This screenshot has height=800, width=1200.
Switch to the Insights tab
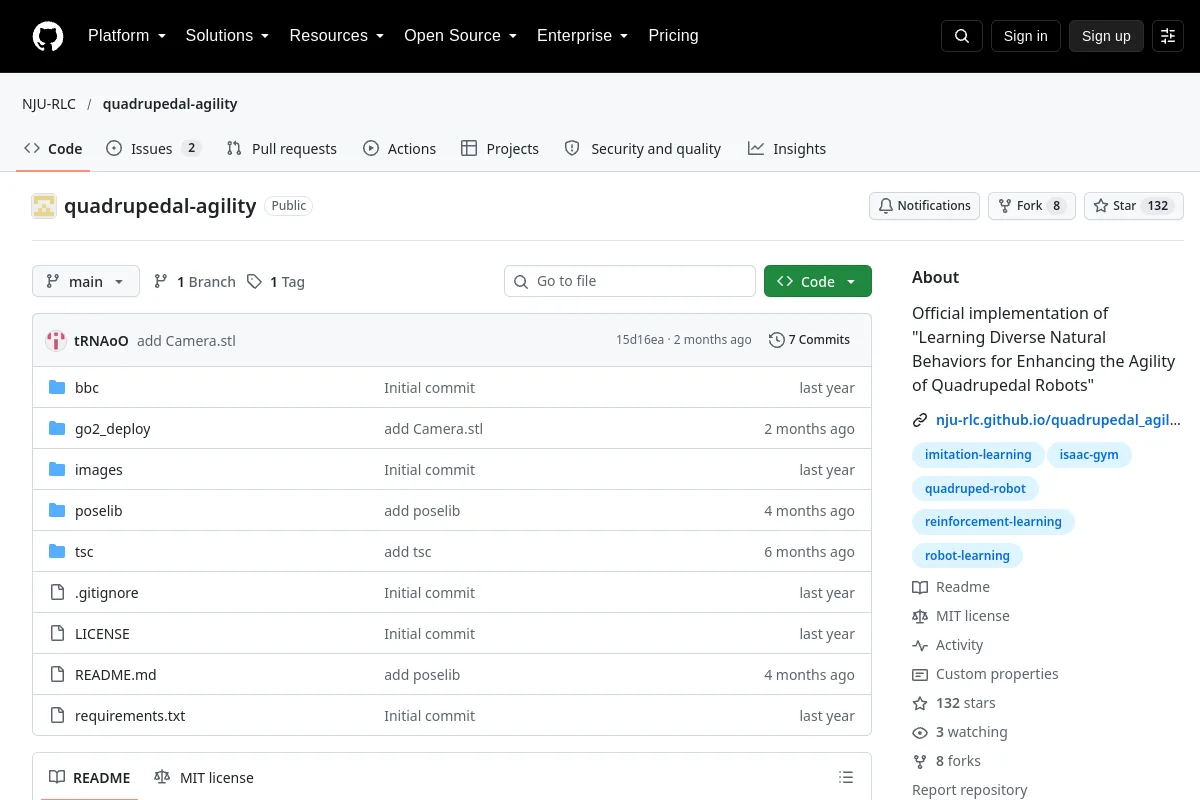pos(787,149)
